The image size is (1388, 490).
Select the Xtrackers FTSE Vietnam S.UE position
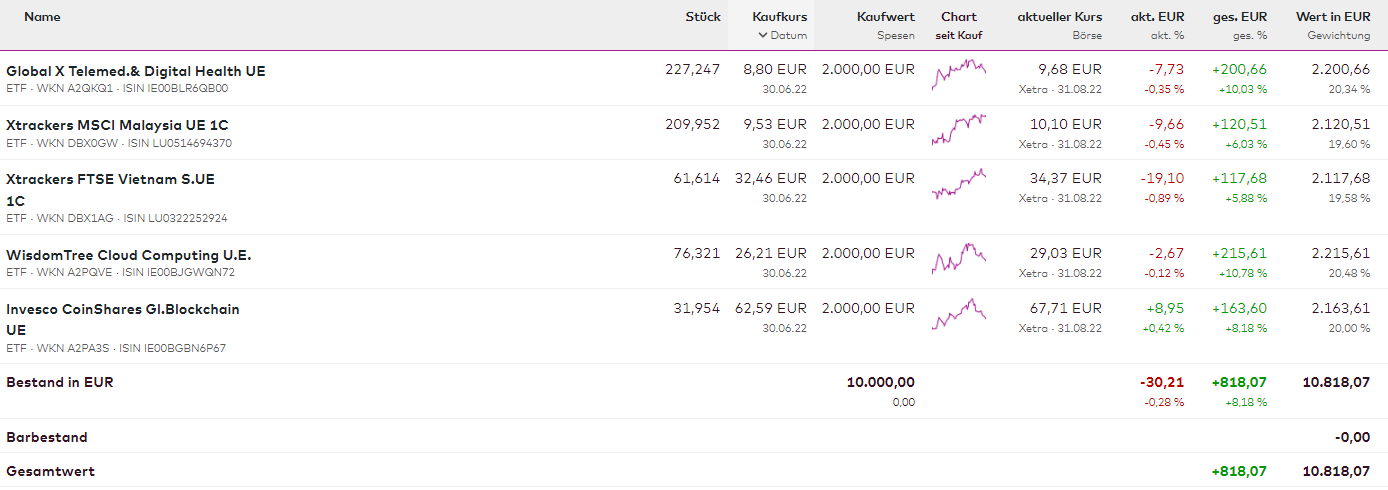(x=110, y=179)
